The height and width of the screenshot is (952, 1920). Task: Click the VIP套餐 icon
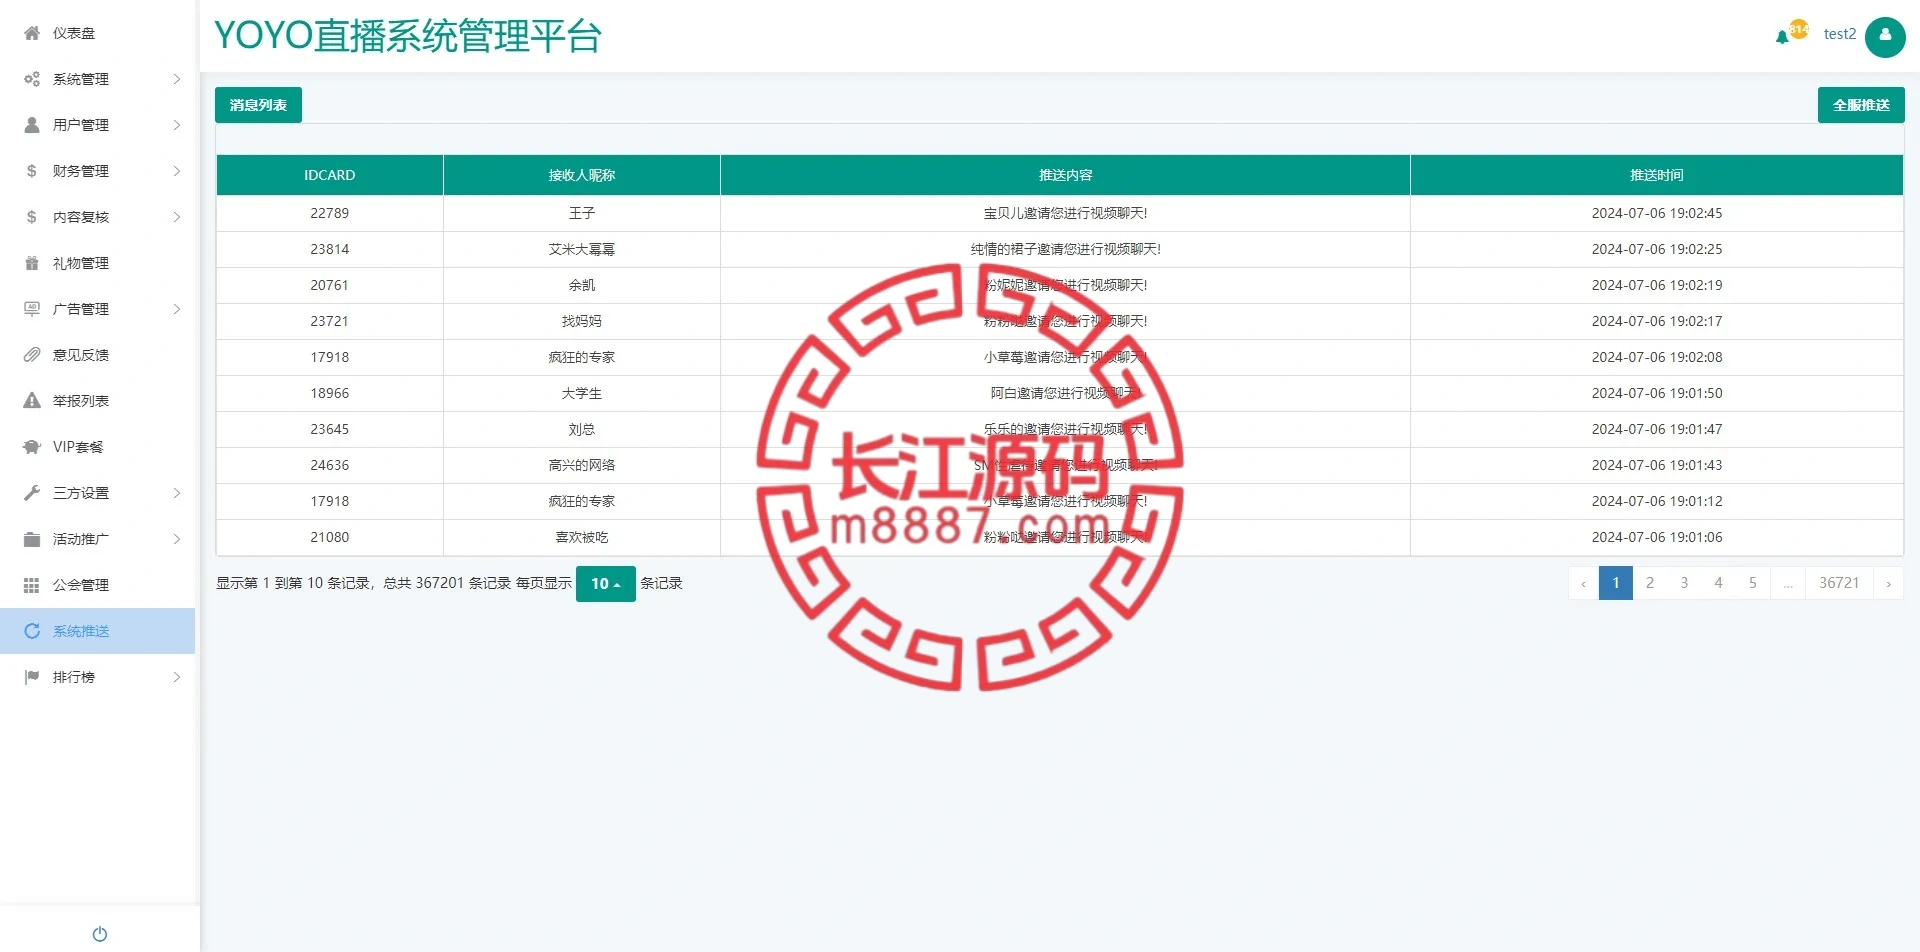(32, 447)
